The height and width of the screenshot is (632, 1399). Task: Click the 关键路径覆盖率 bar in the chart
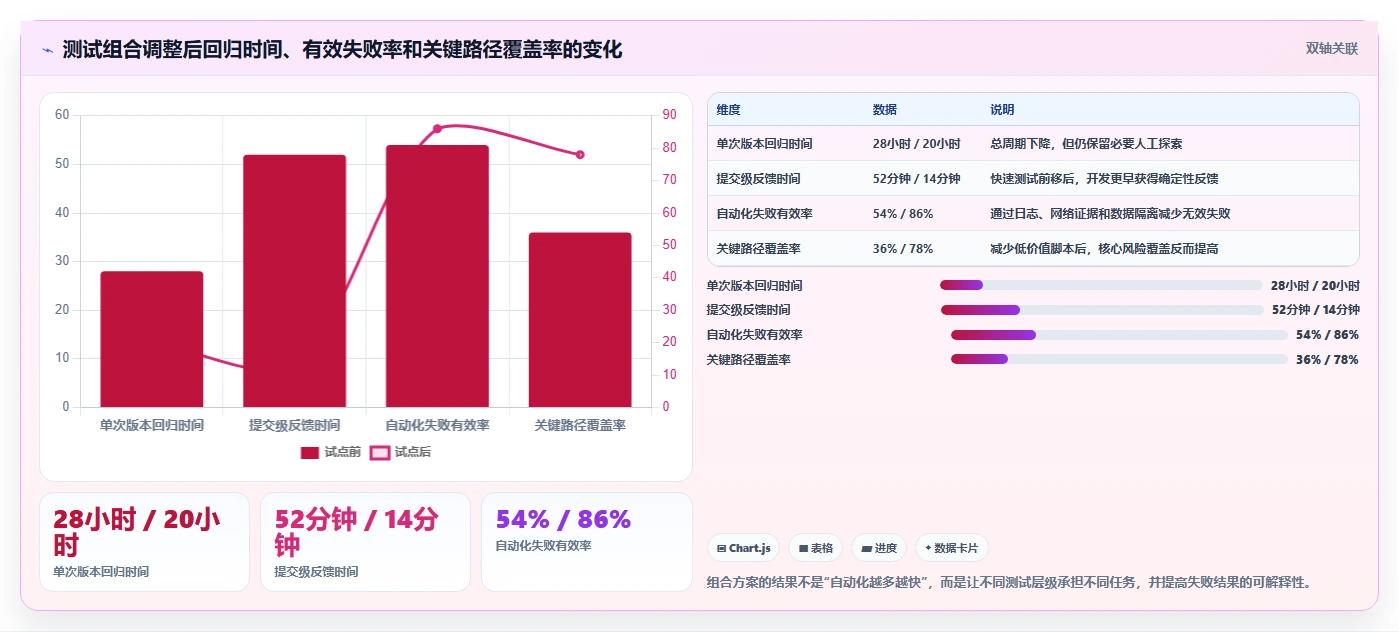coord(580,320)
